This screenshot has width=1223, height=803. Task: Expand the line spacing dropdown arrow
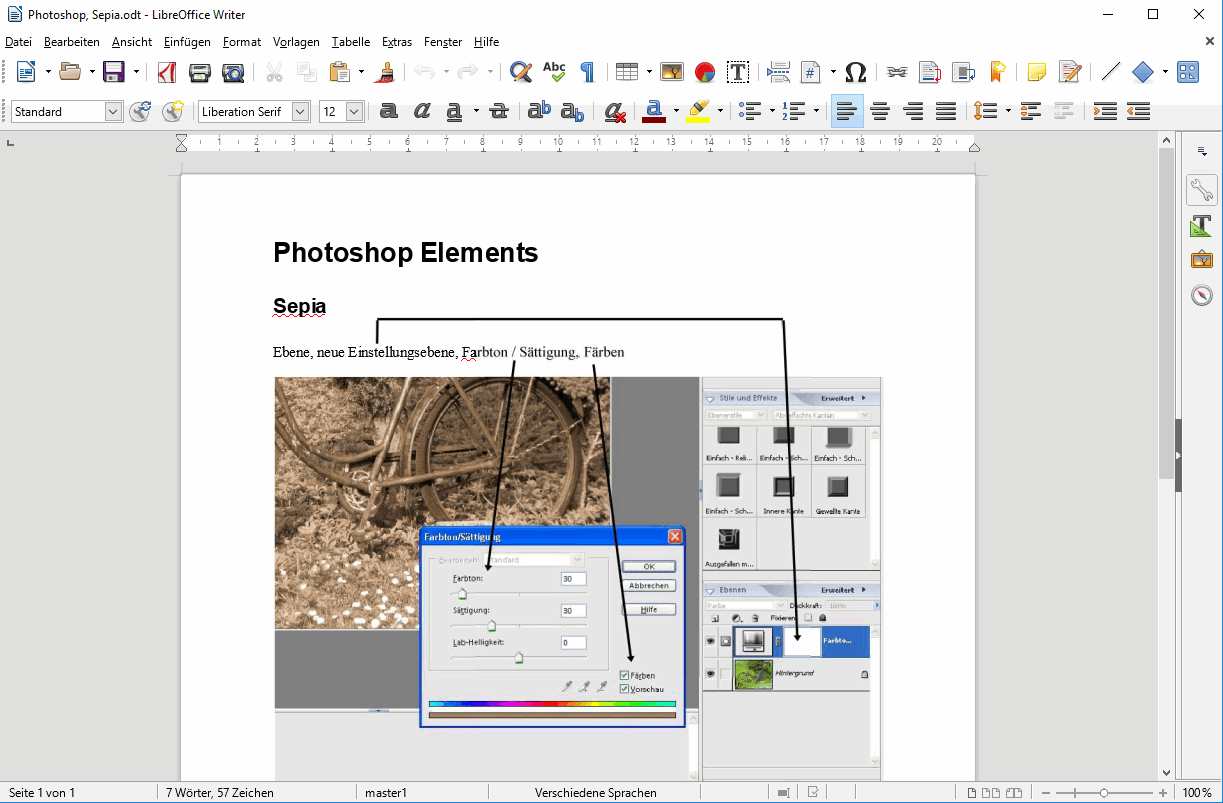click(1008, 111)
